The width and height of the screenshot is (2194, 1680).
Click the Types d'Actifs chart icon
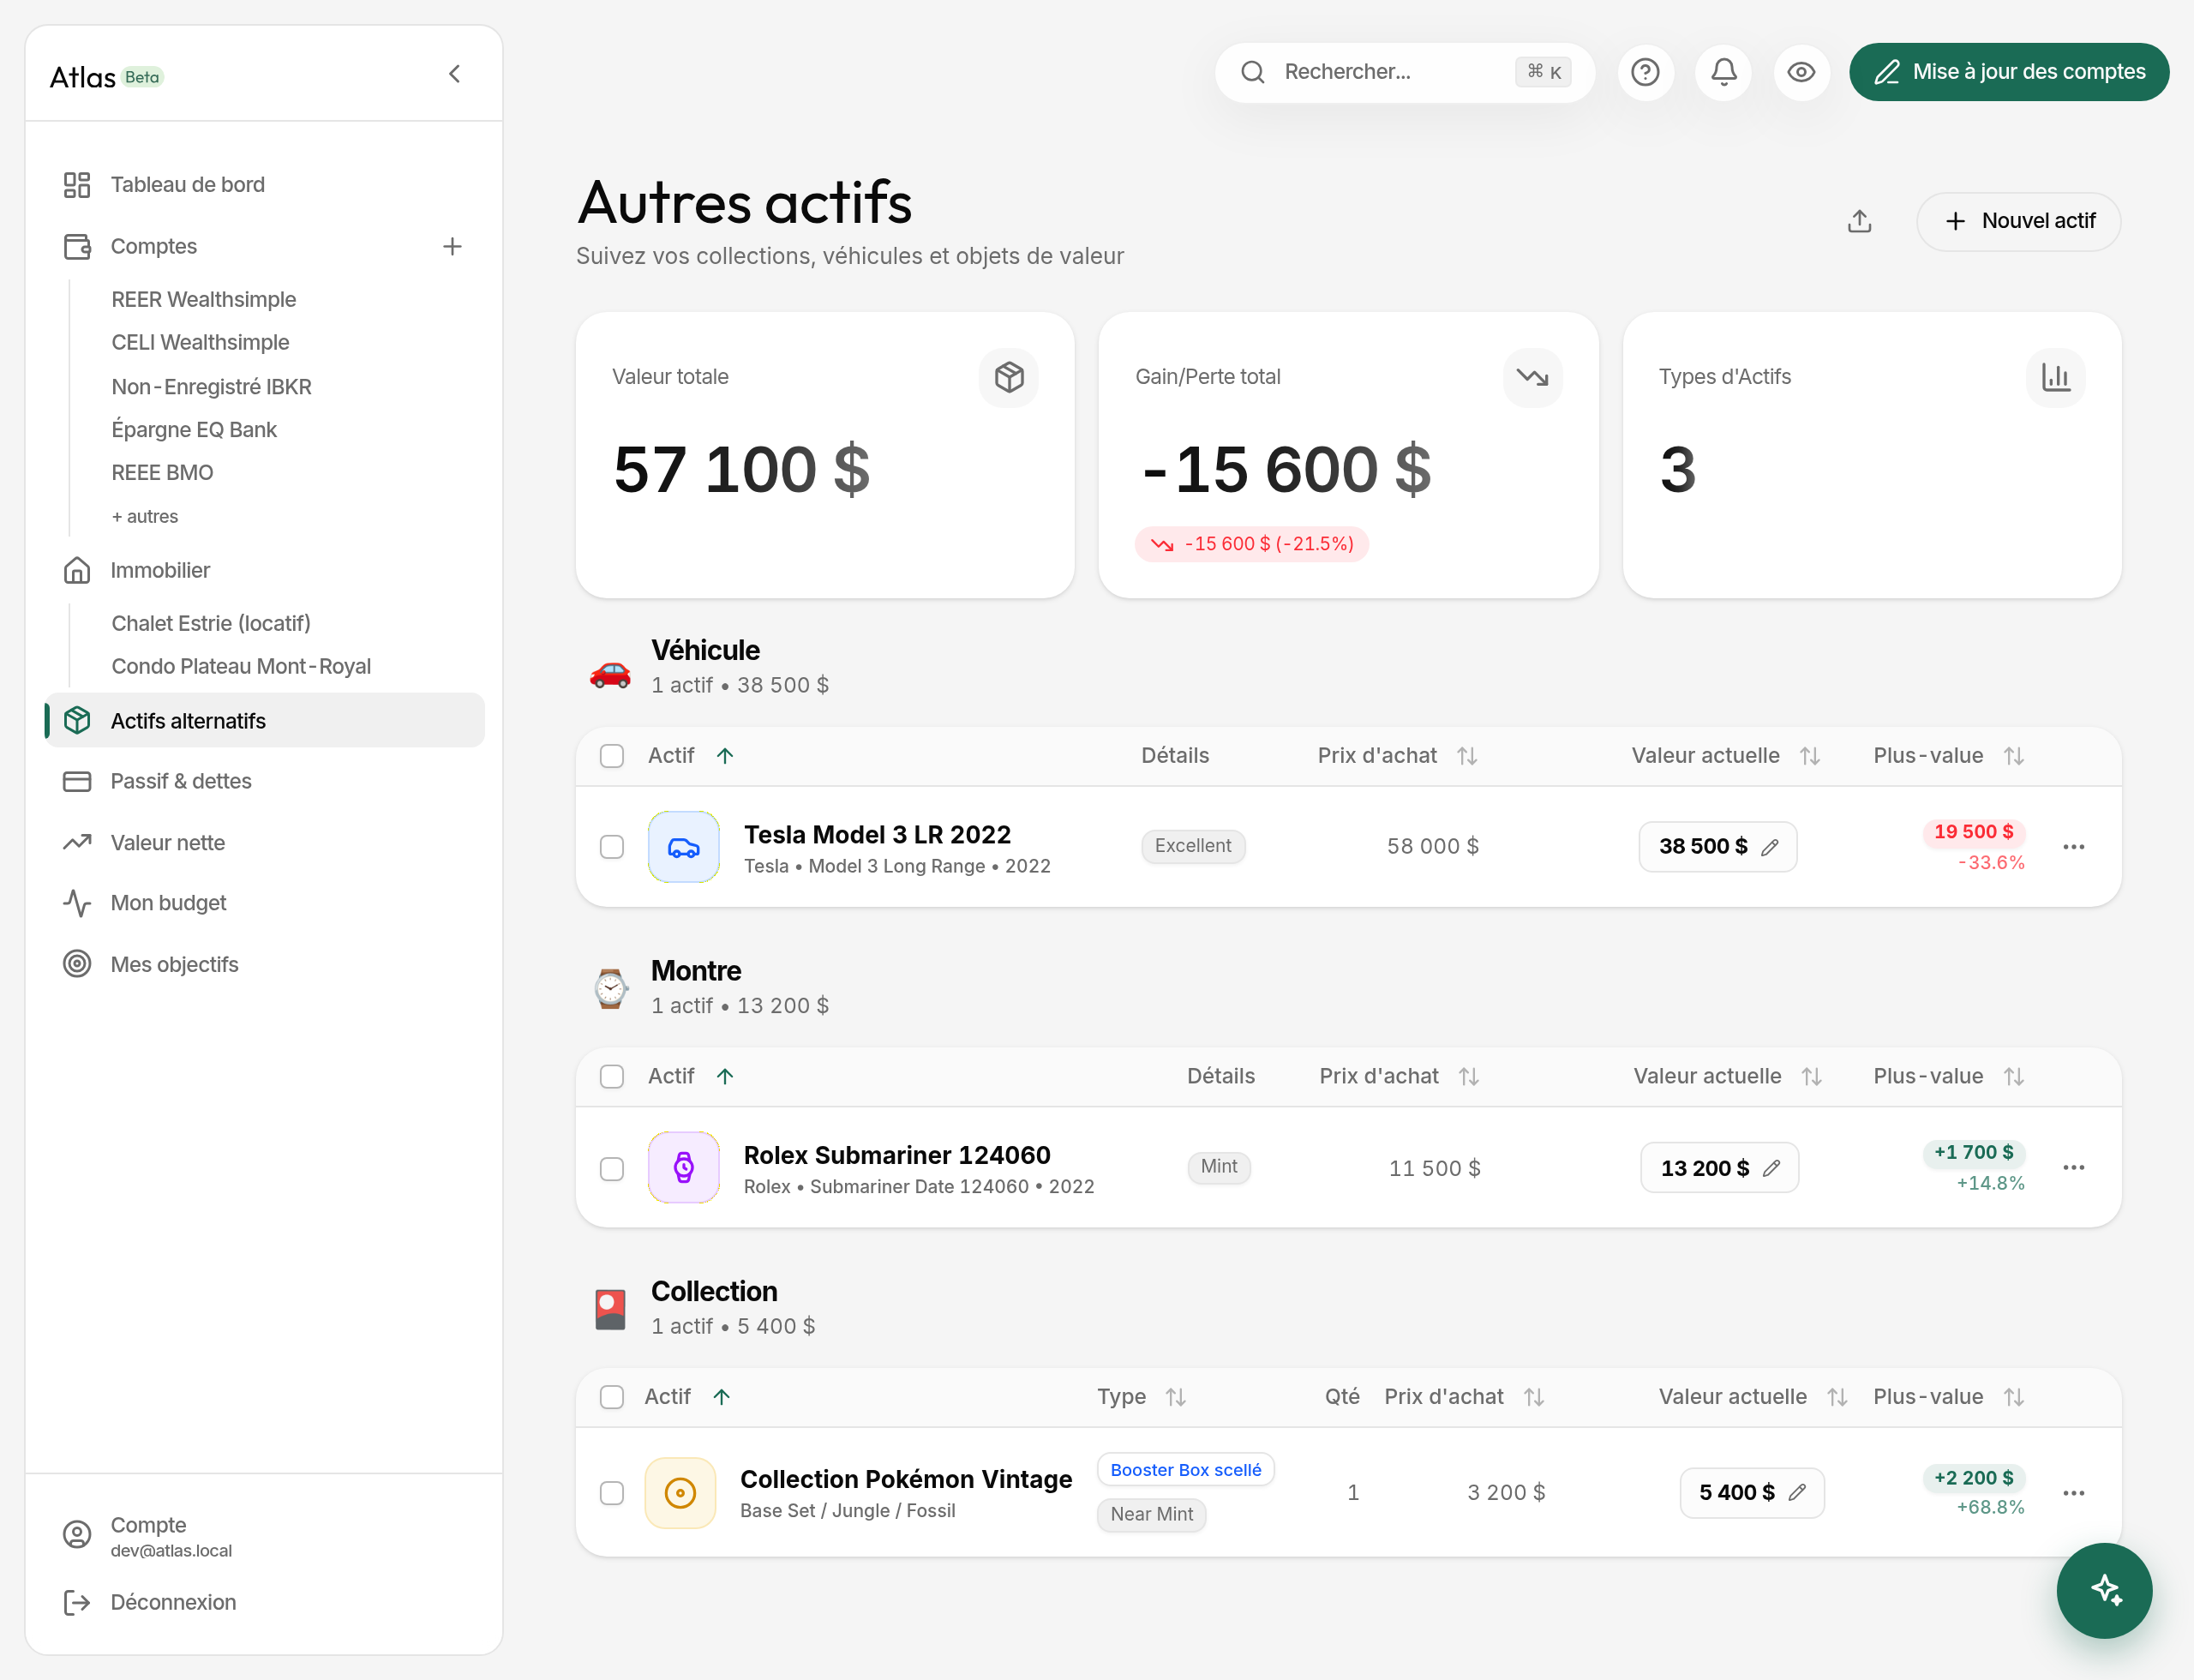point(2055,377)
